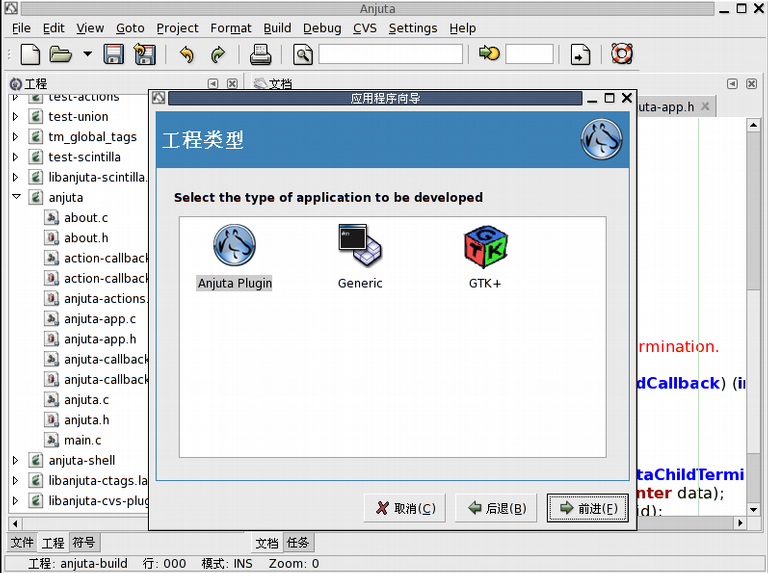This screenshot has width=768, height=573.
Task: Click the toolbar search text field
Action: [390, 54]
